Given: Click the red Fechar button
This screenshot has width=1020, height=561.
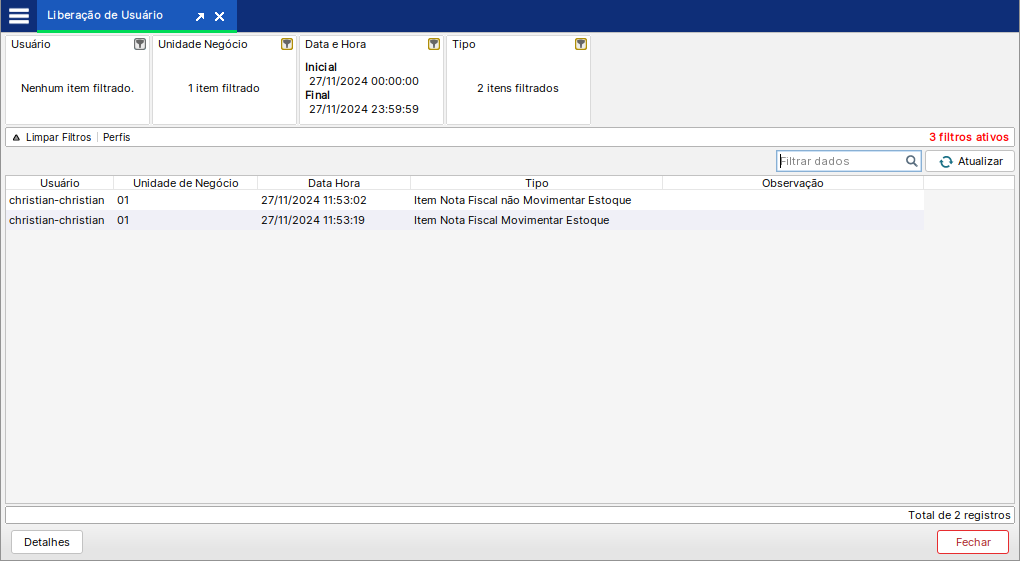Looking at the screenshot, I should coord(972,542).
